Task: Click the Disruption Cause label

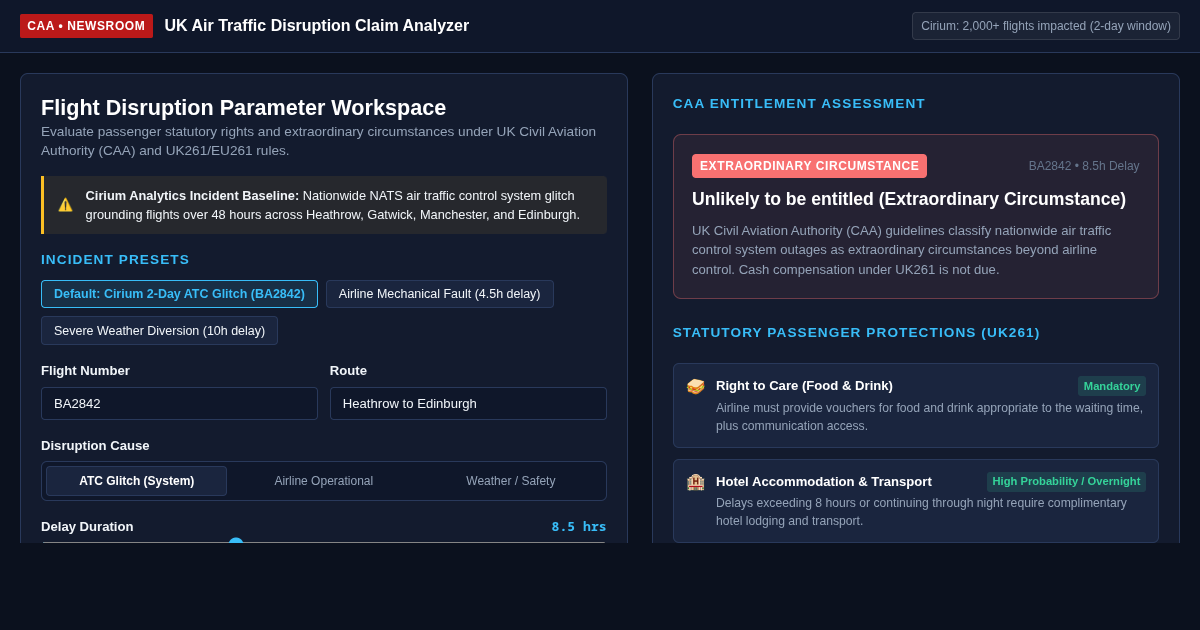Action: click(95, 446)
